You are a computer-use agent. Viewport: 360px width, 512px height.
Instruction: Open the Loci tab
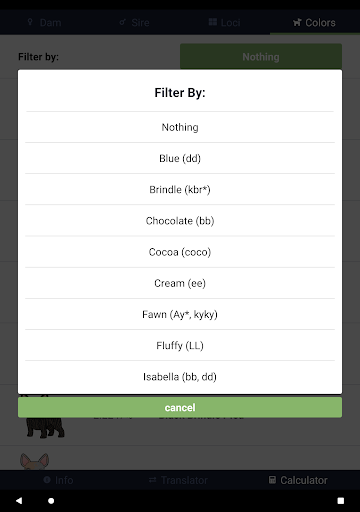click(225, 22)
